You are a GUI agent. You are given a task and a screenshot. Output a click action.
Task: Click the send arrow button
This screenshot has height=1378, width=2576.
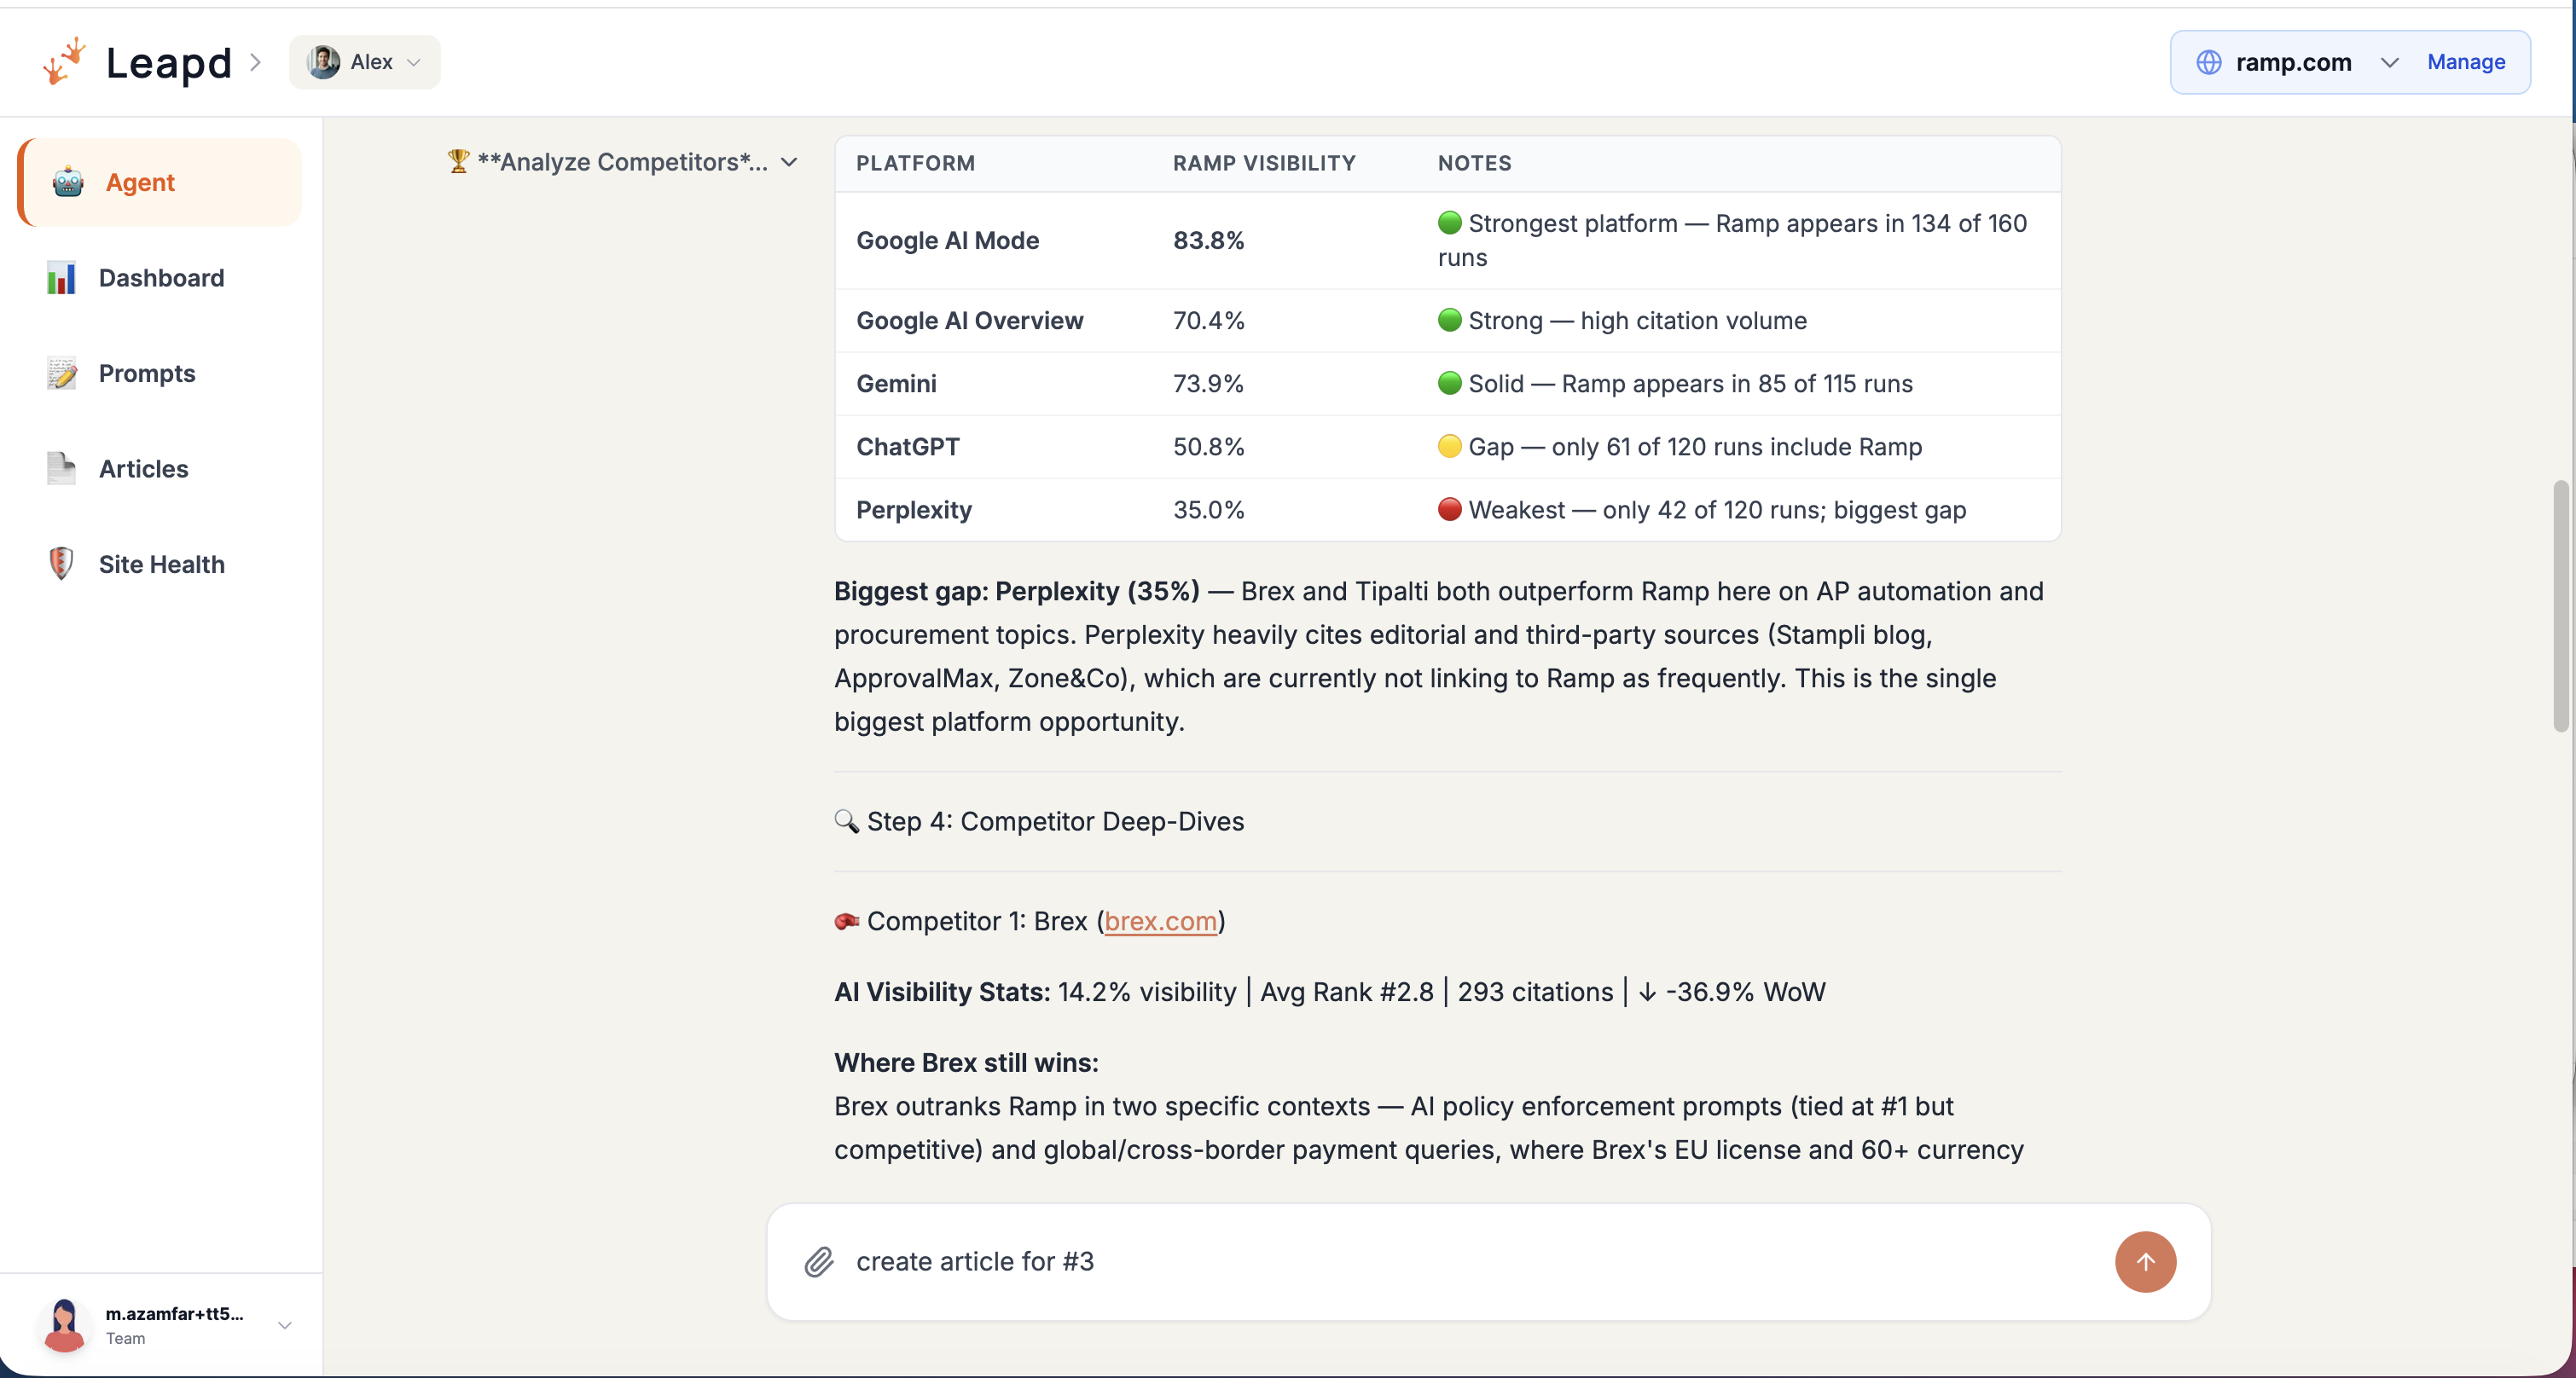2145,1262
